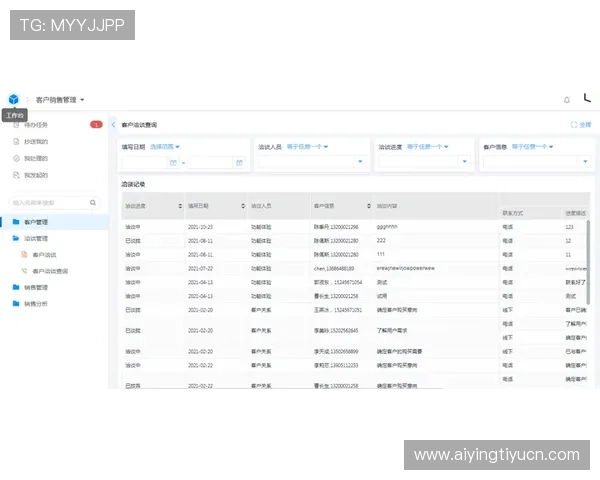Open the 选择范围 date range dropdown
Screen dimensions: 600x480
pos(165,147)
